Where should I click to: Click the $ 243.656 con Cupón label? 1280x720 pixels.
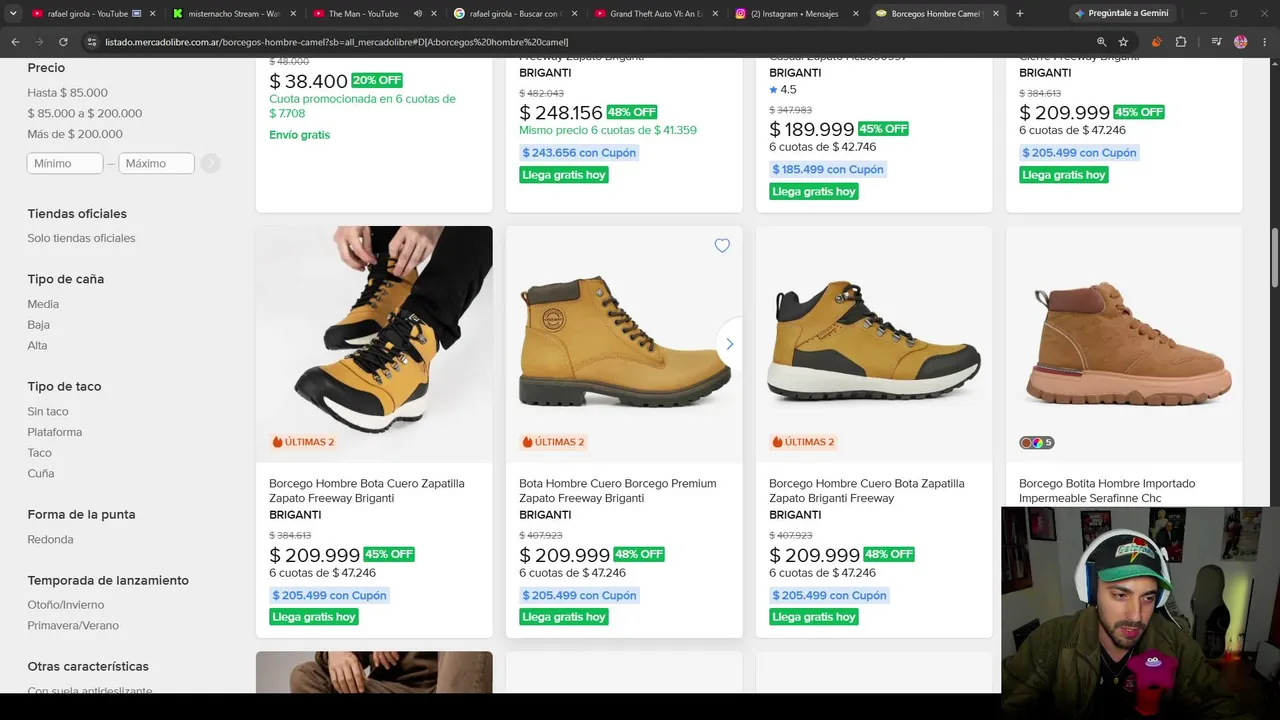579,153
